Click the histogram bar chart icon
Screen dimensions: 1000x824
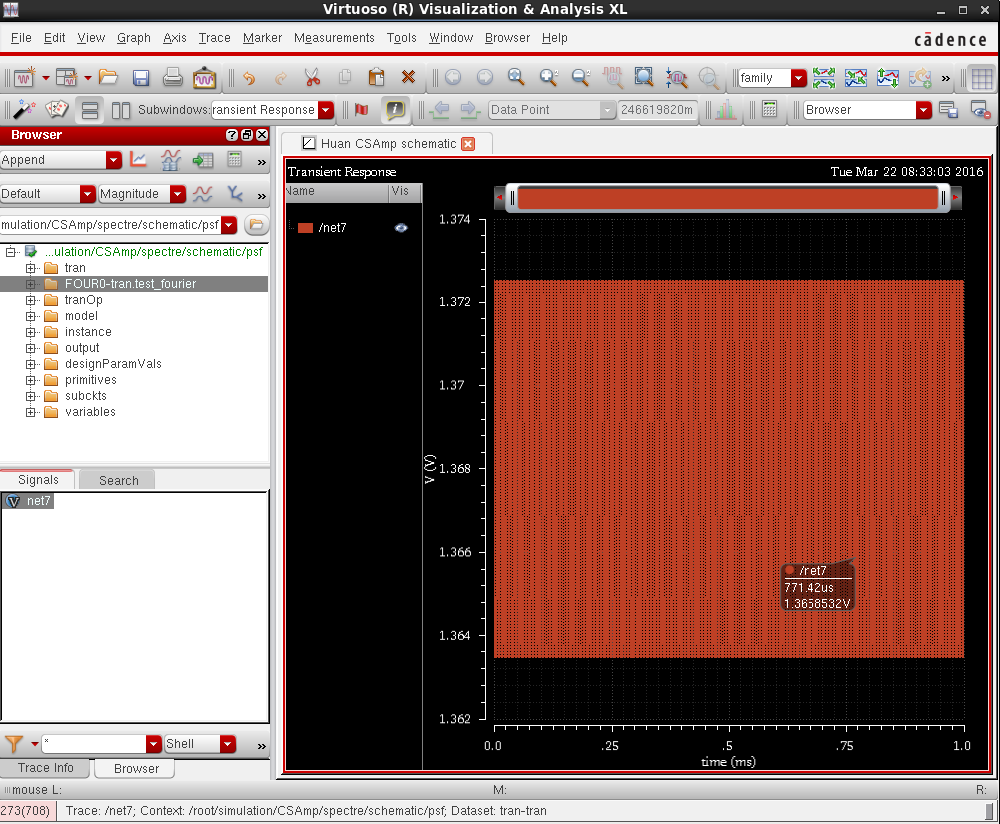point(725,110)
